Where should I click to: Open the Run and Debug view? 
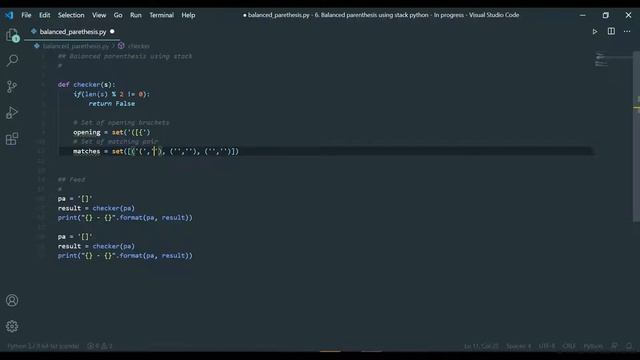(12, 113)
